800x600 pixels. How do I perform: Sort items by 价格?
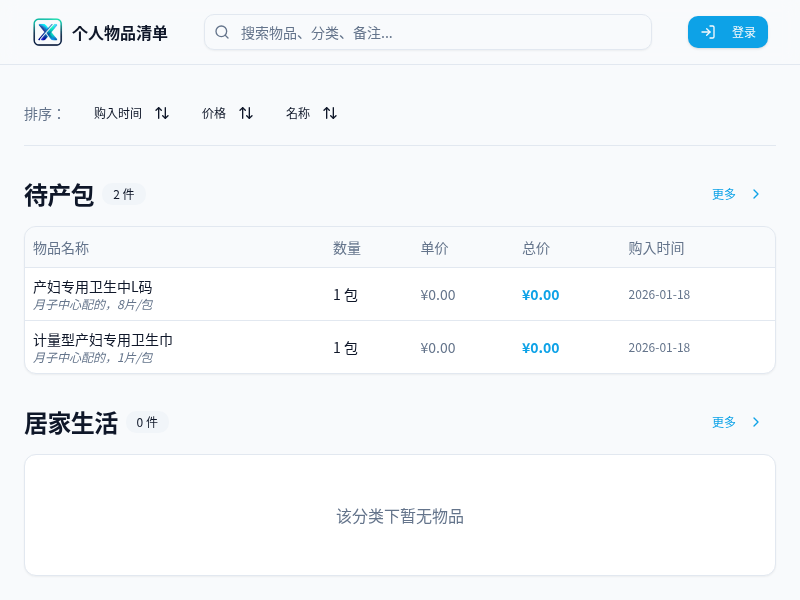[214, 113]
